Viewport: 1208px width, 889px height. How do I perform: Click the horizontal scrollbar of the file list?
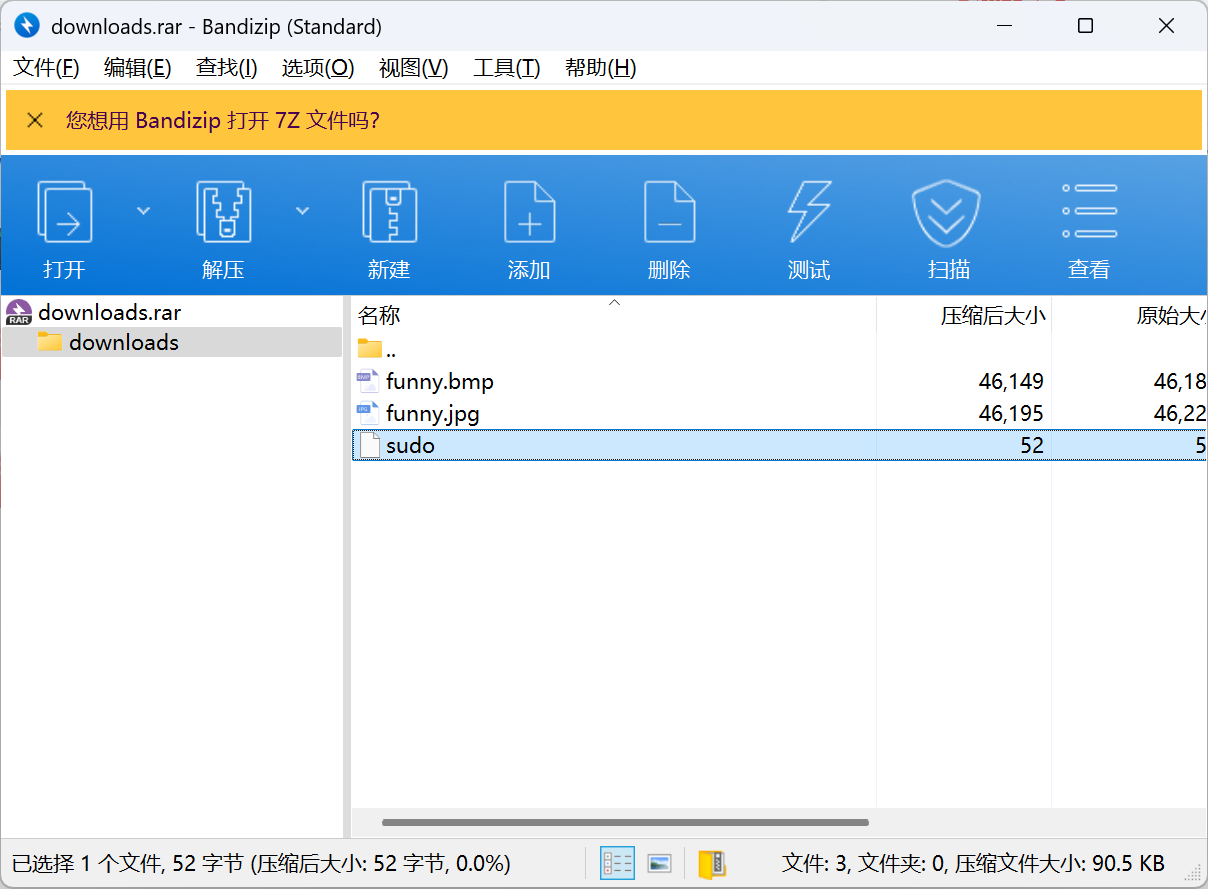625,823
